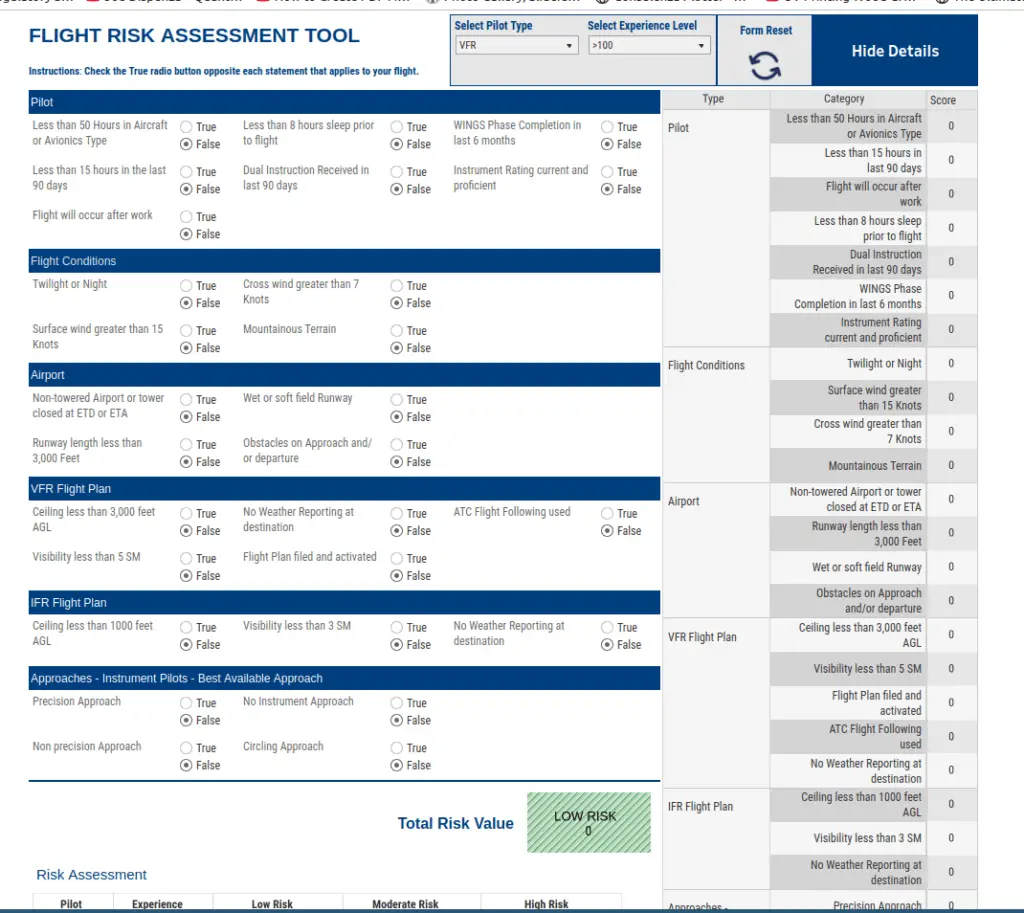1024x913 pixels.
Task: Select True for Circling Approach
Action: 397,749
